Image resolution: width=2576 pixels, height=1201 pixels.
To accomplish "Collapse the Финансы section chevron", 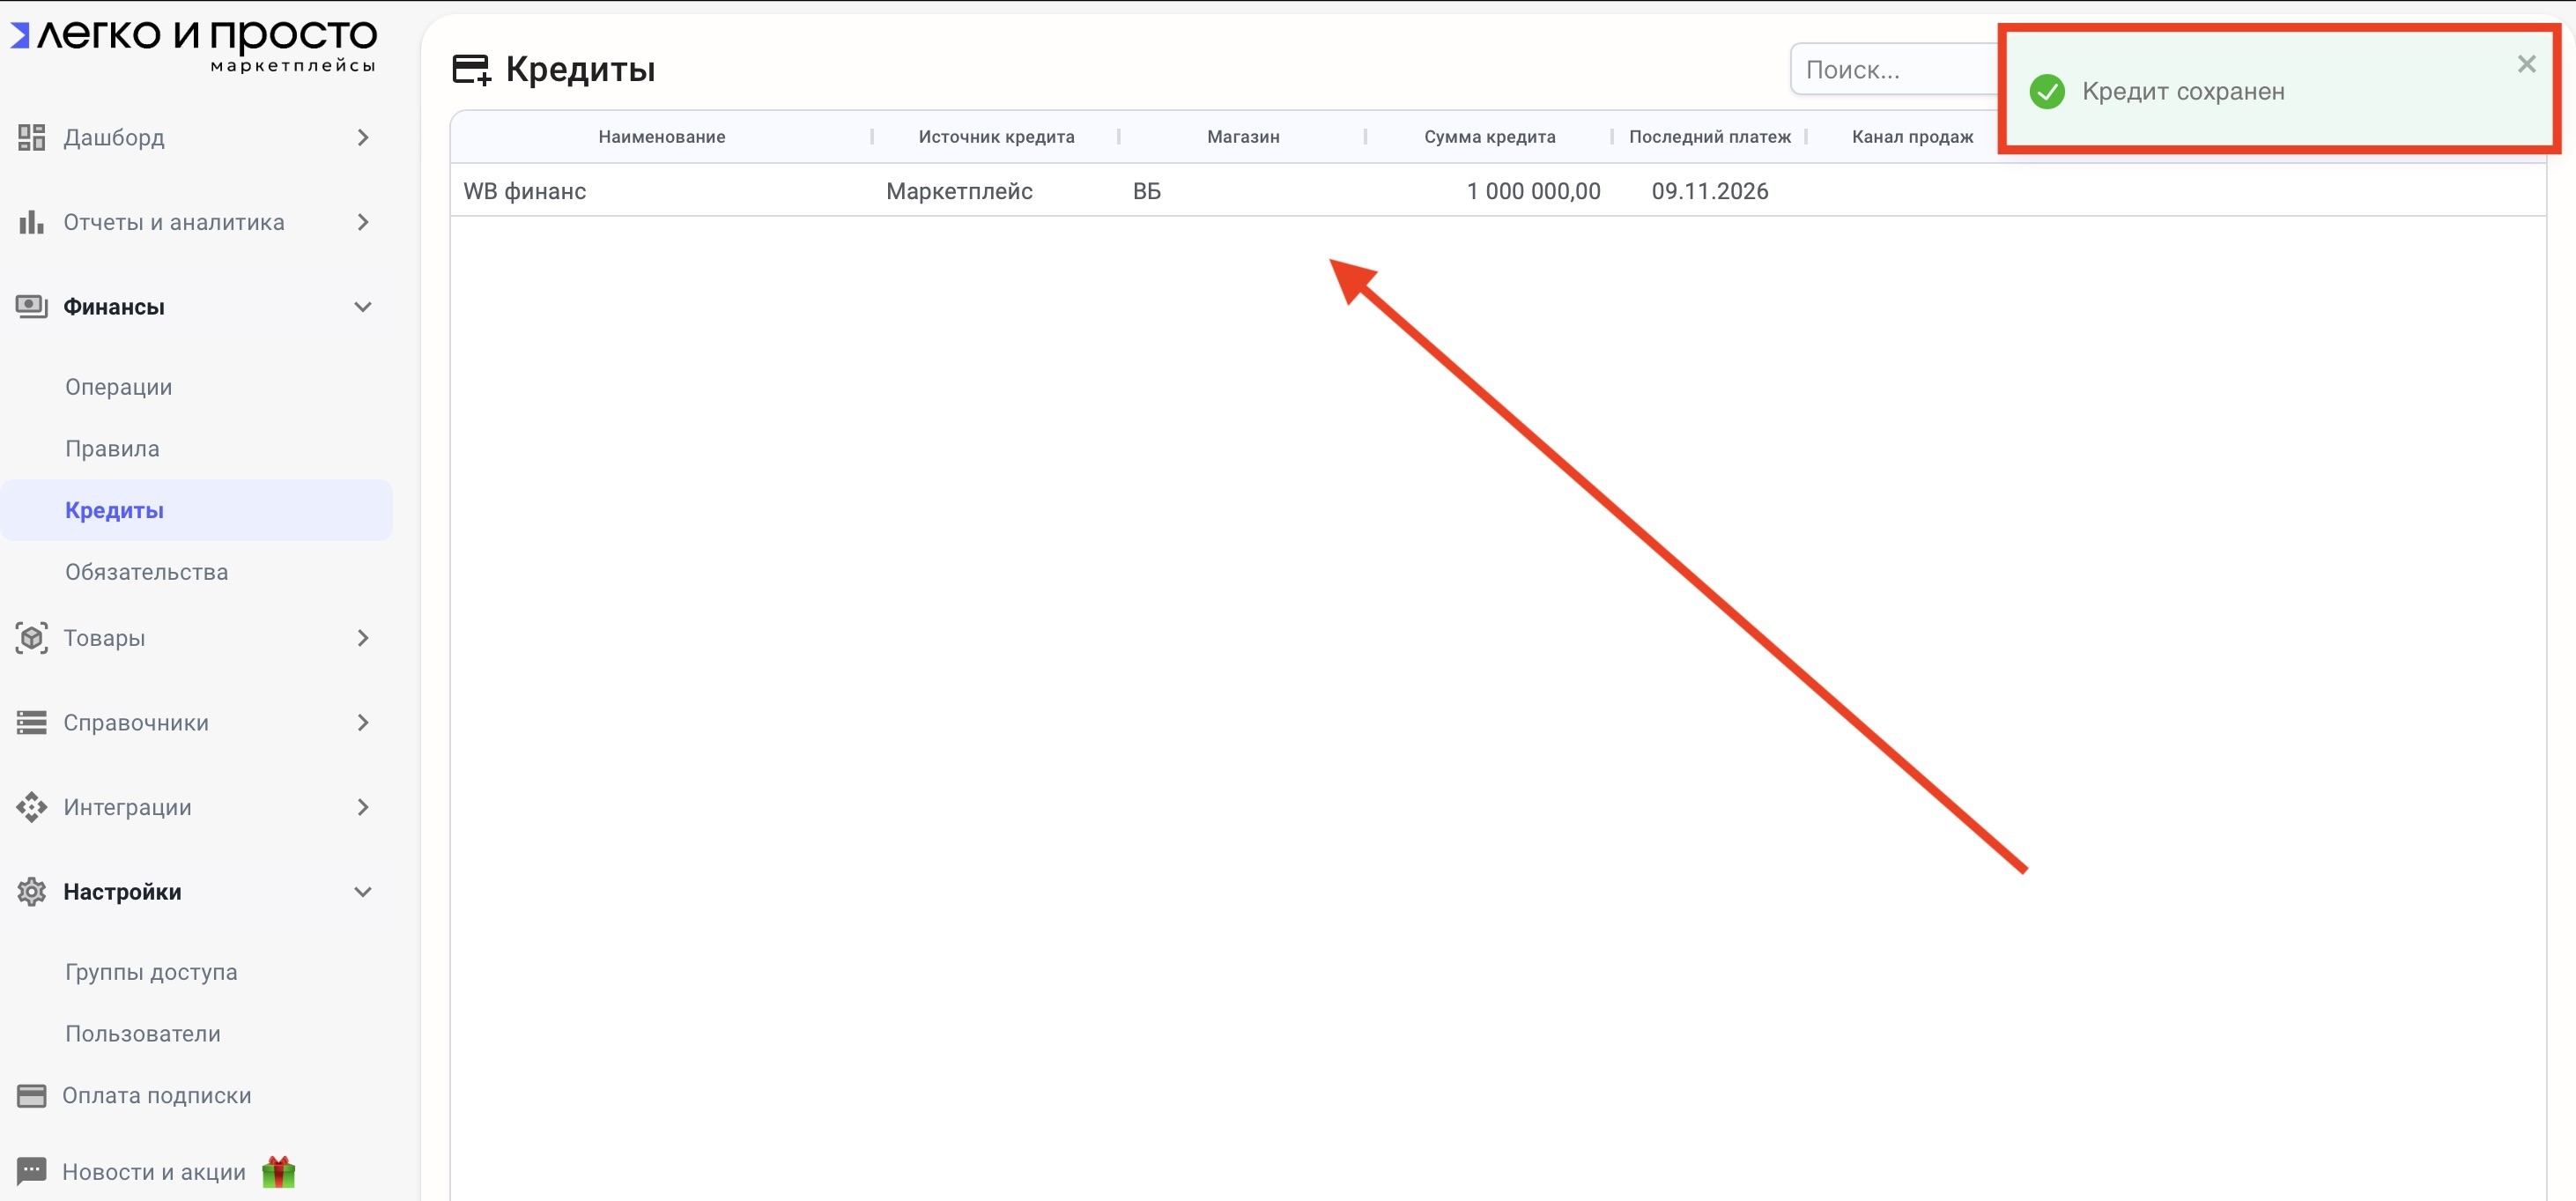I will [x=363, y=307].
